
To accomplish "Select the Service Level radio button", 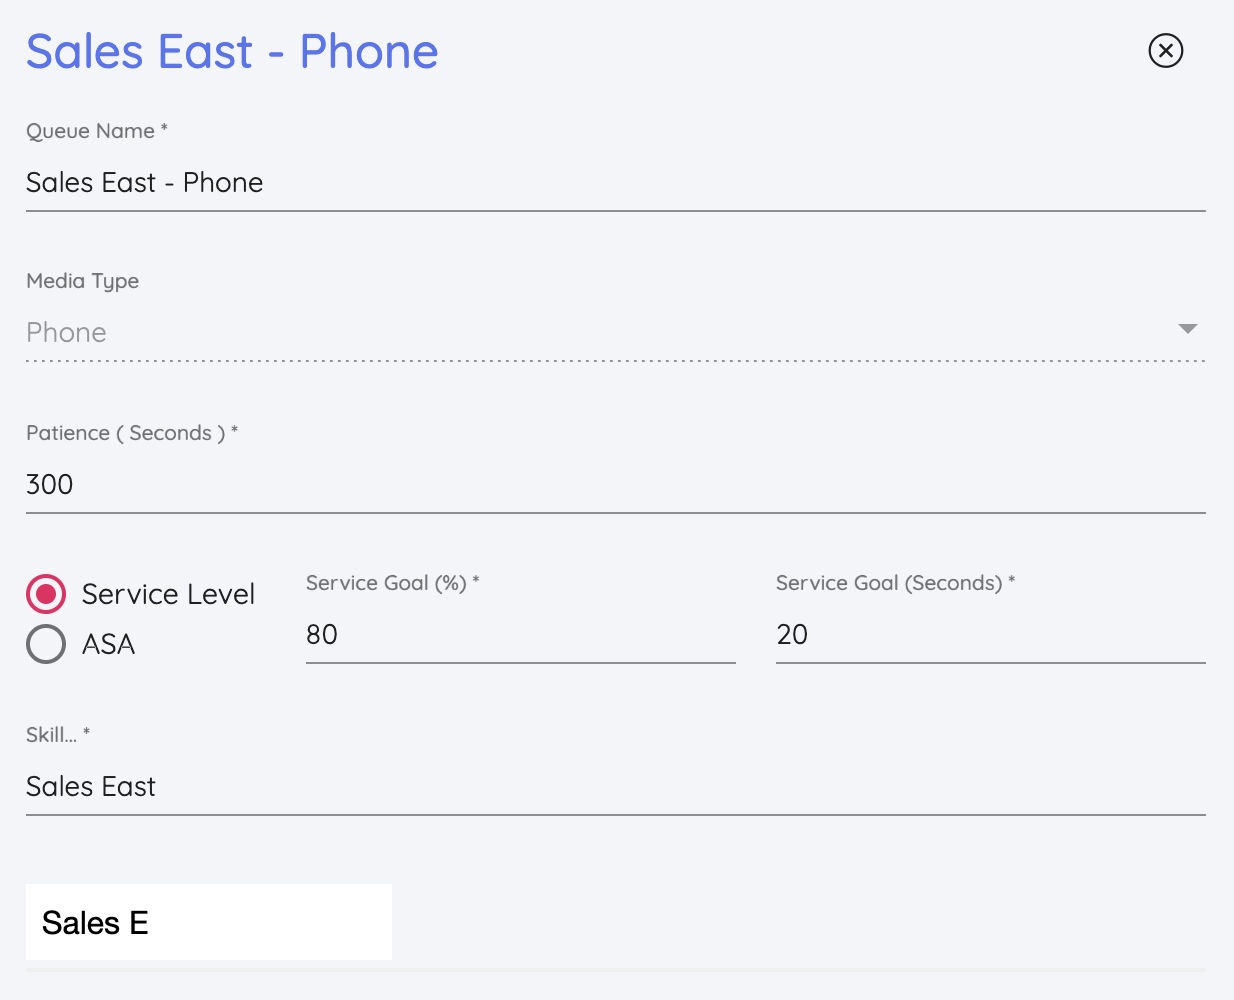I will pyautogui.click(x=45, y=594).
